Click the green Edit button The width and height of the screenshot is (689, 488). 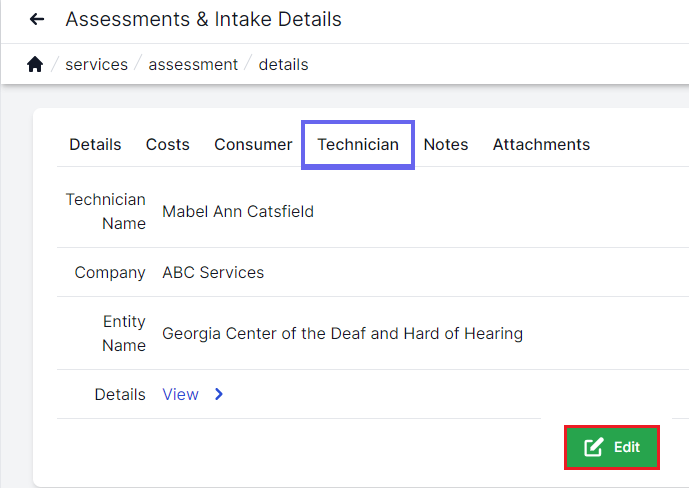click(612, 447)
